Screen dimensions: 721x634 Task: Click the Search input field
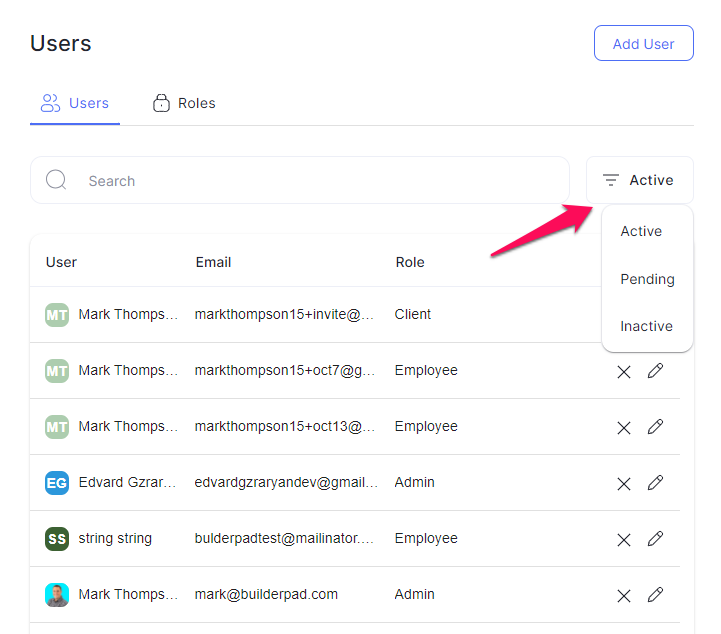pos(300,180)
